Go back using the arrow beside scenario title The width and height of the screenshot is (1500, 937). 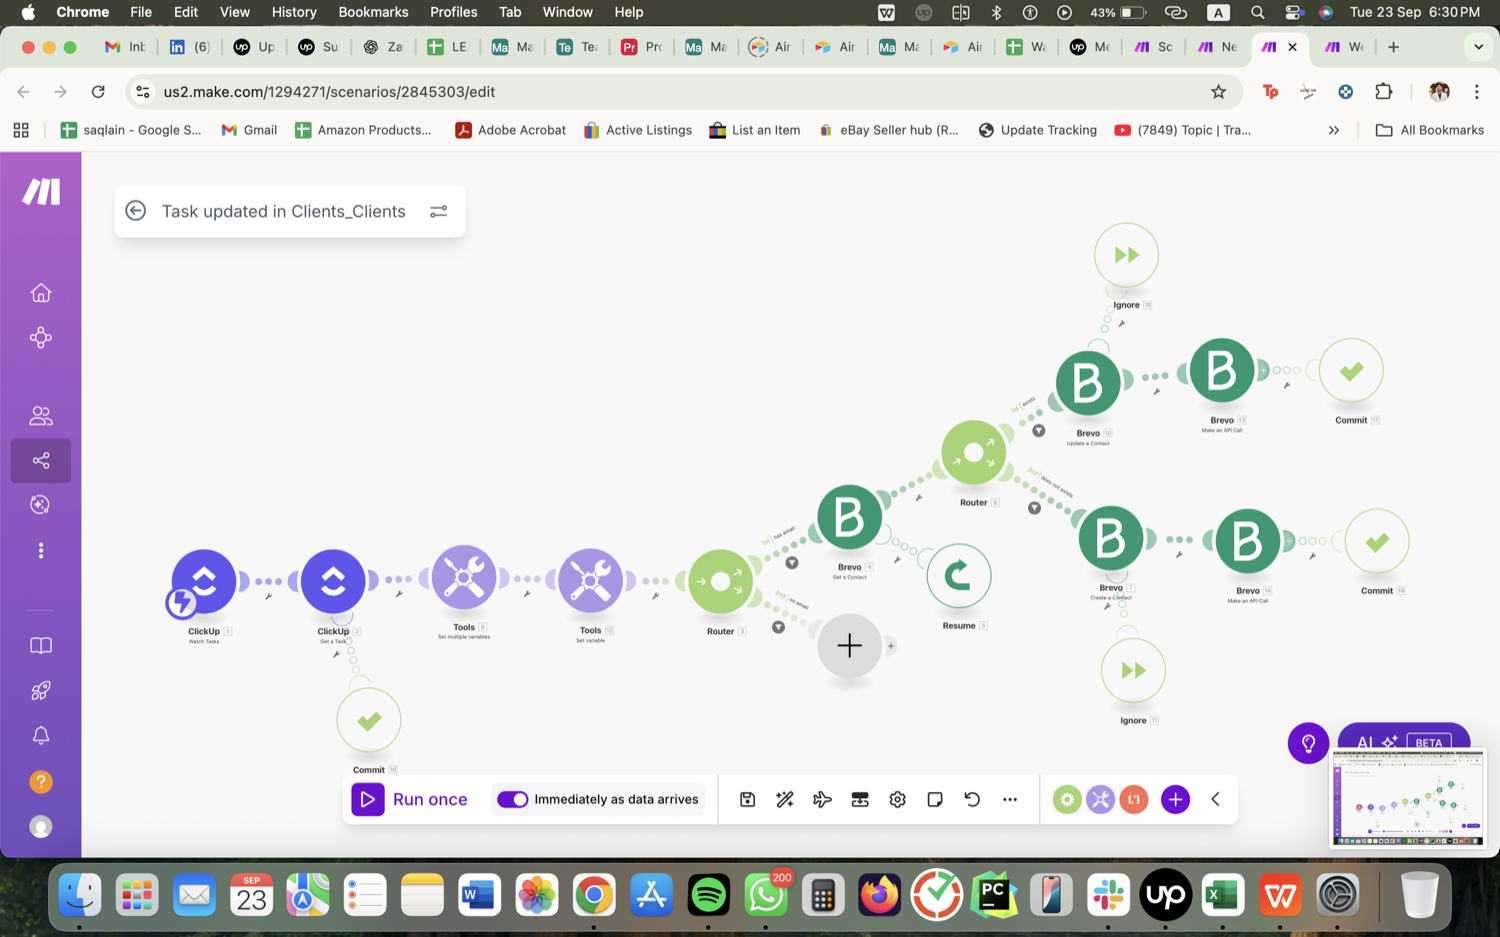point(136,211)
